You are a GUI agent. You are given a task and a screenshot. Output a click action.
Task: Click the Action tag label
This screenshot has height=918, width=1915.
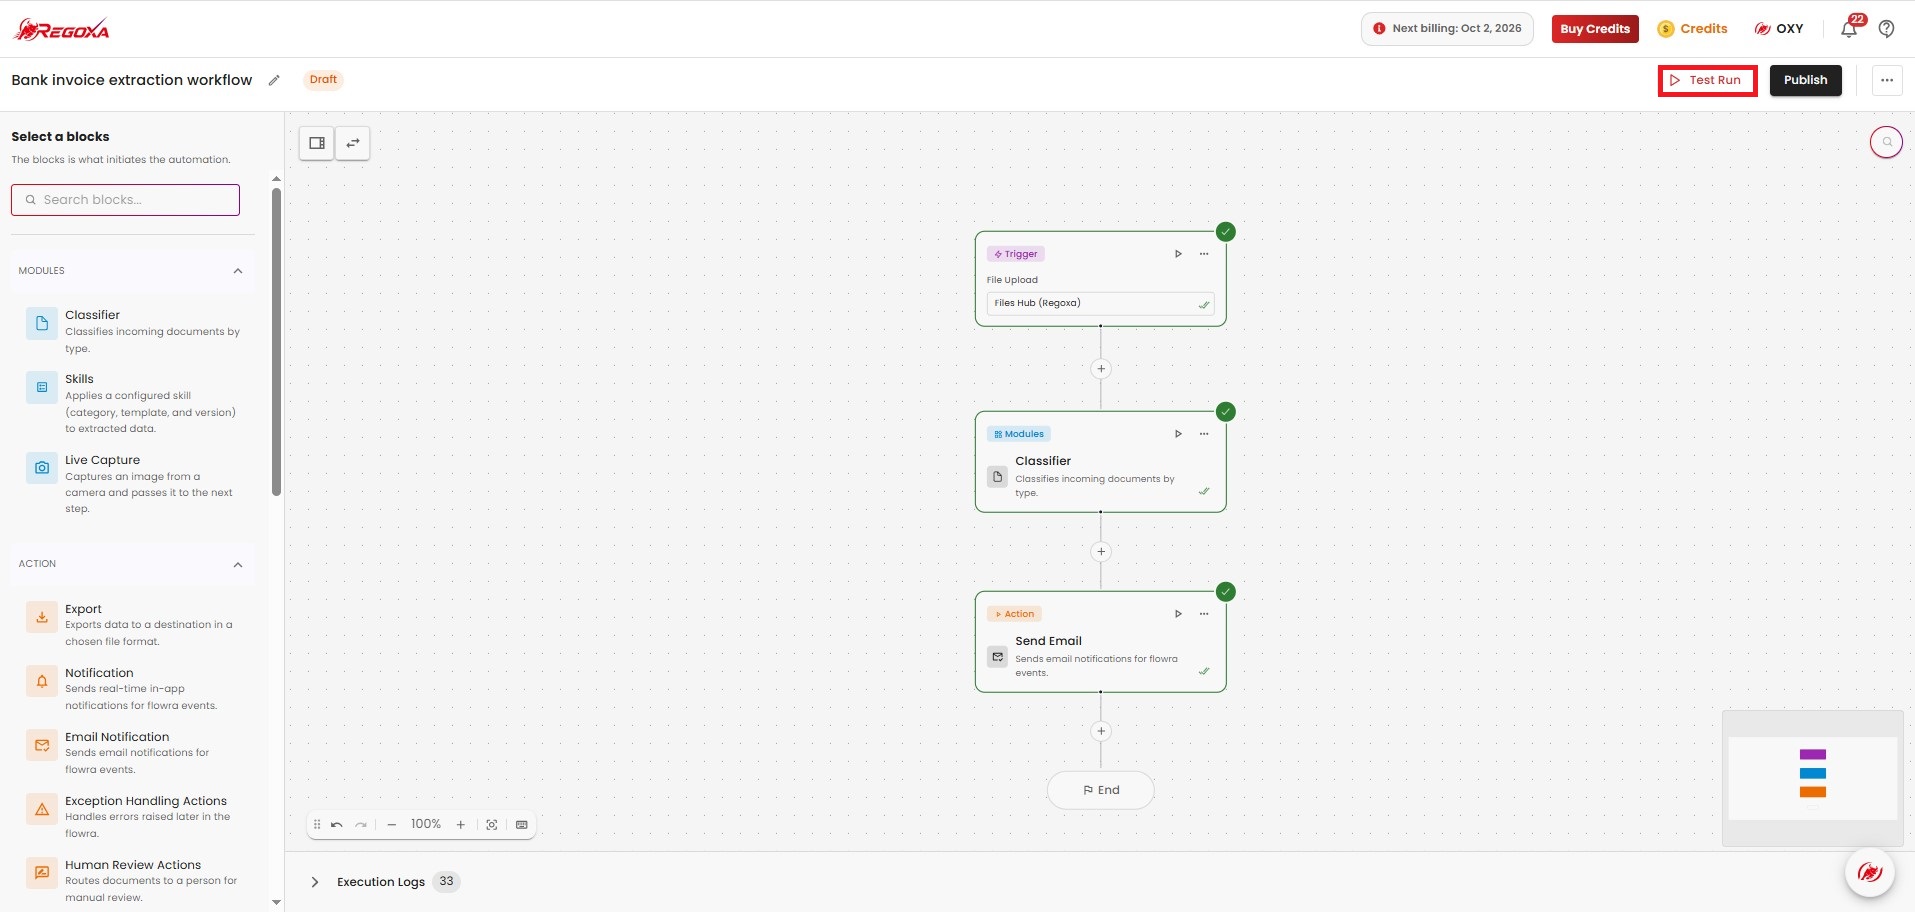point(1014,614)
